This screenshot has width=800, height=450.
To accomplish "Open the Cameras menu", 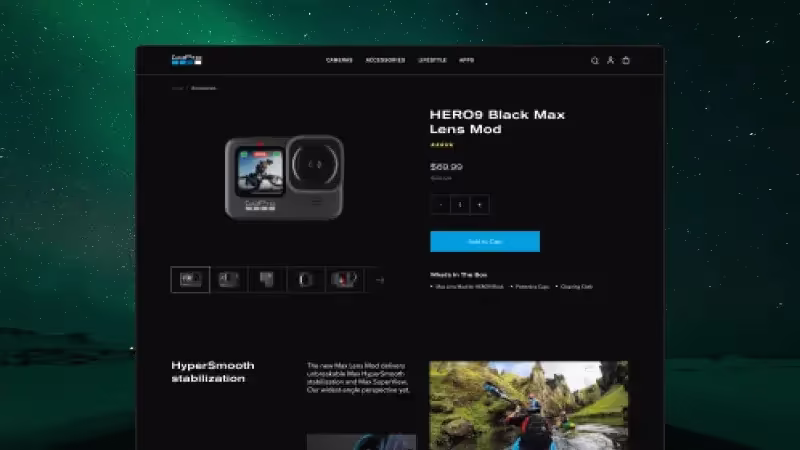I will pyautogui.click(x=339, y=60).
